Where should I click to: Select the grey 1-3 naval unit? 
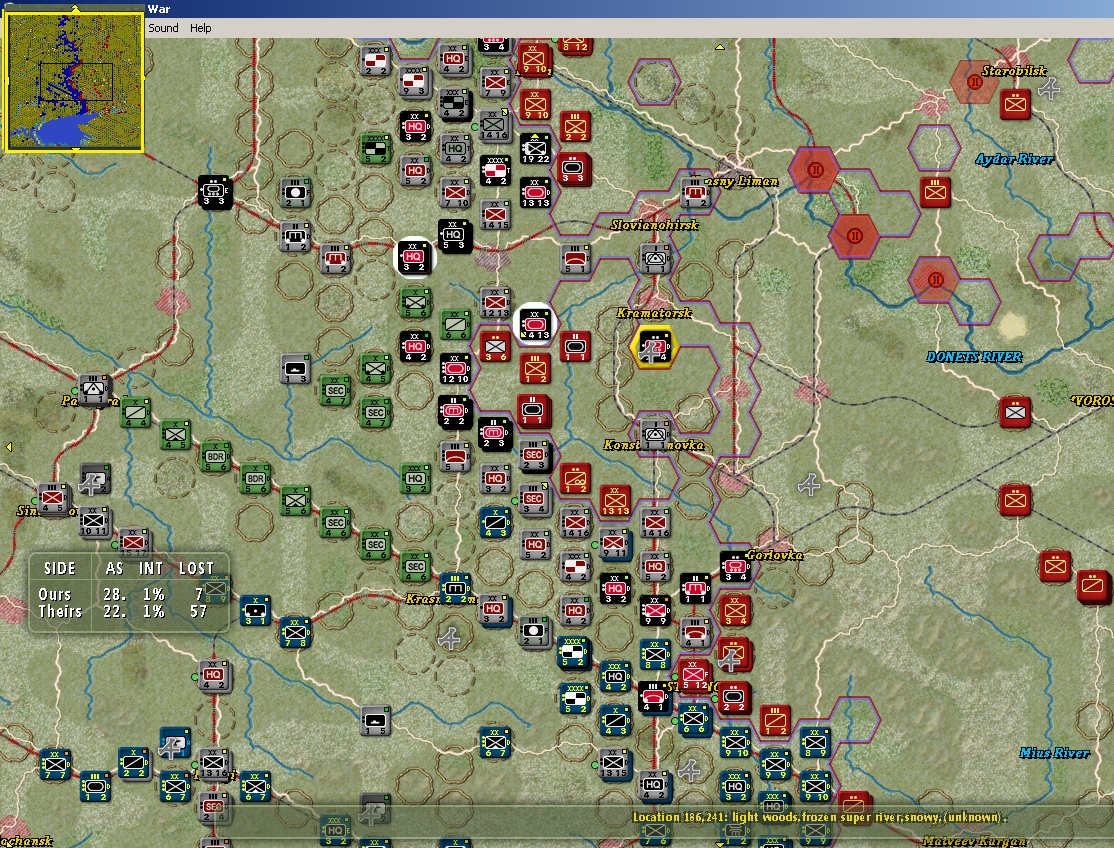[295, 369]
